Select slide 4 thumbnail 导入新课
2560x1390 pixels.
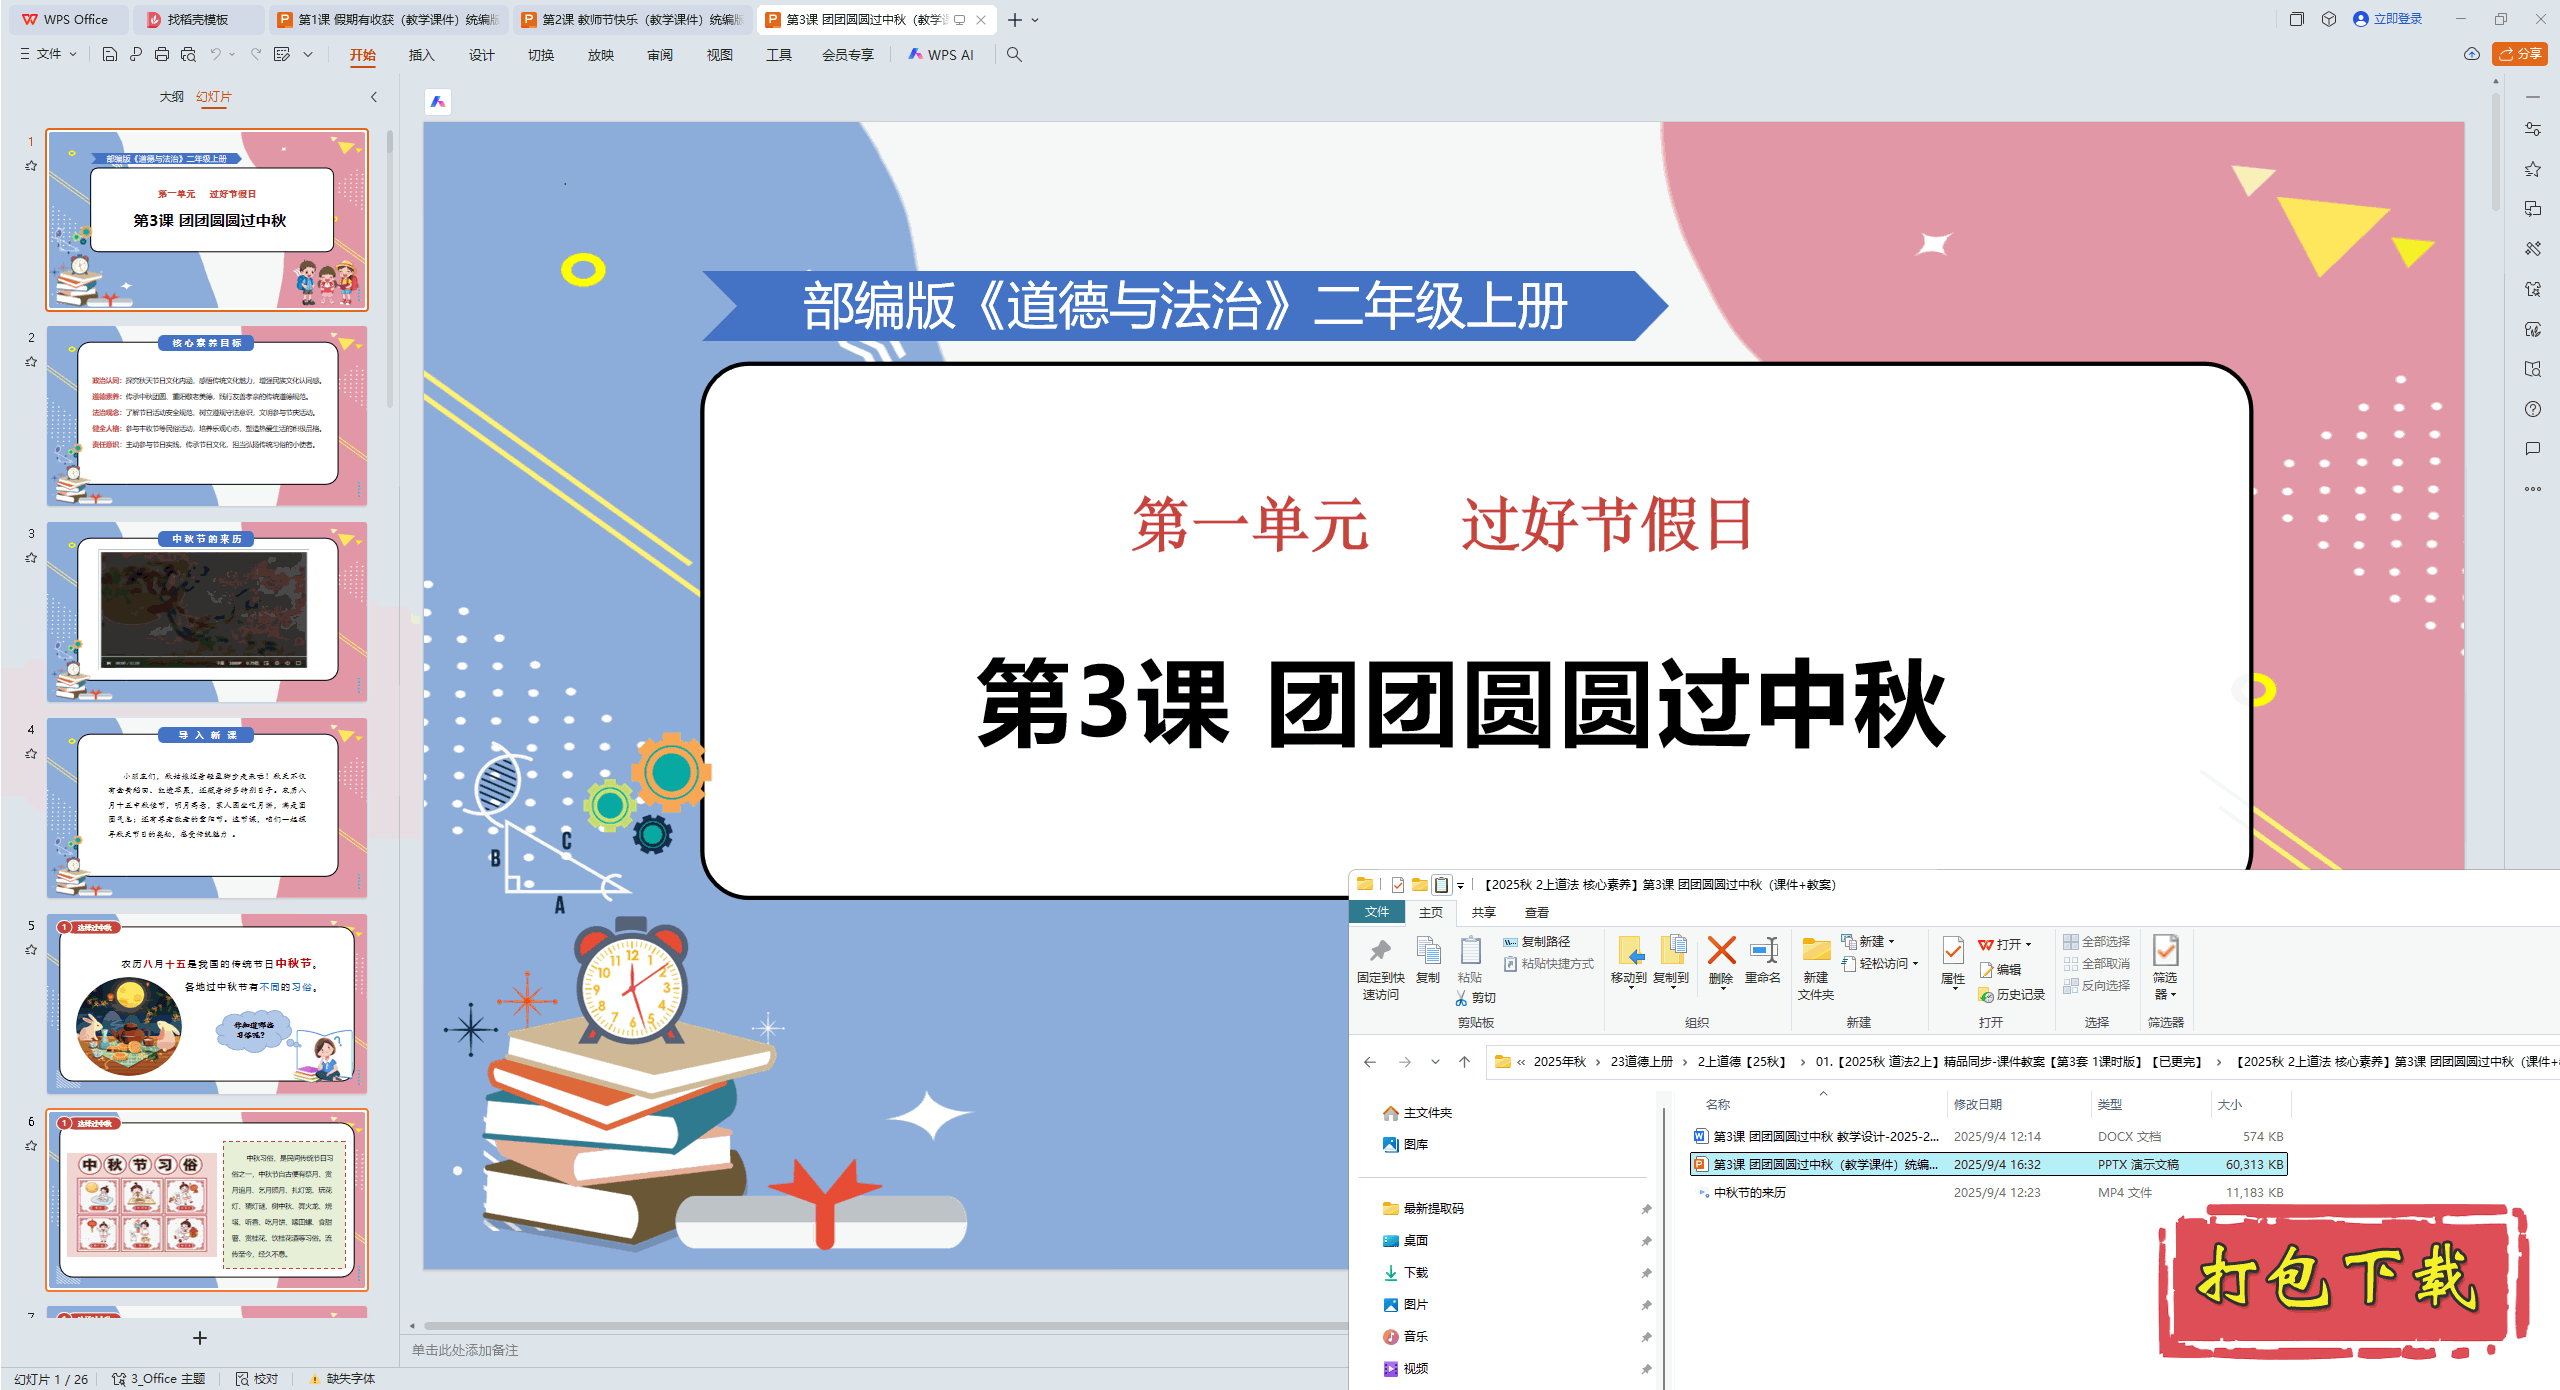207,807
